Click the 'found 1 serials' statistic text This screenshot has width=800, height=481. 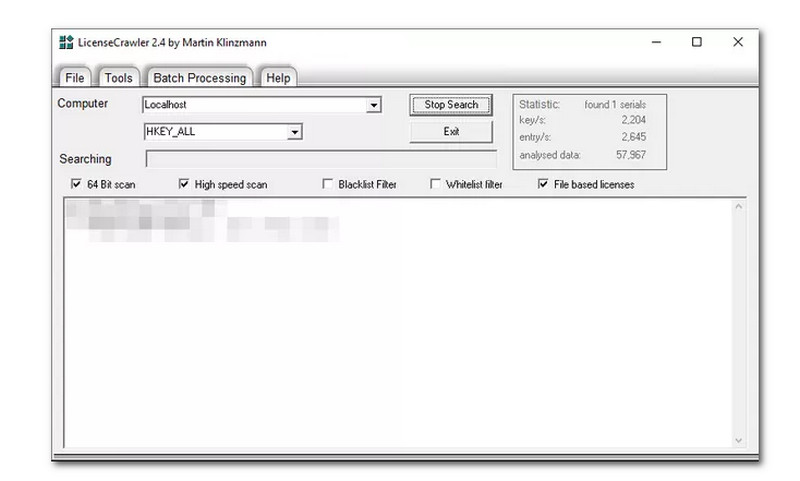click(615, 105)
